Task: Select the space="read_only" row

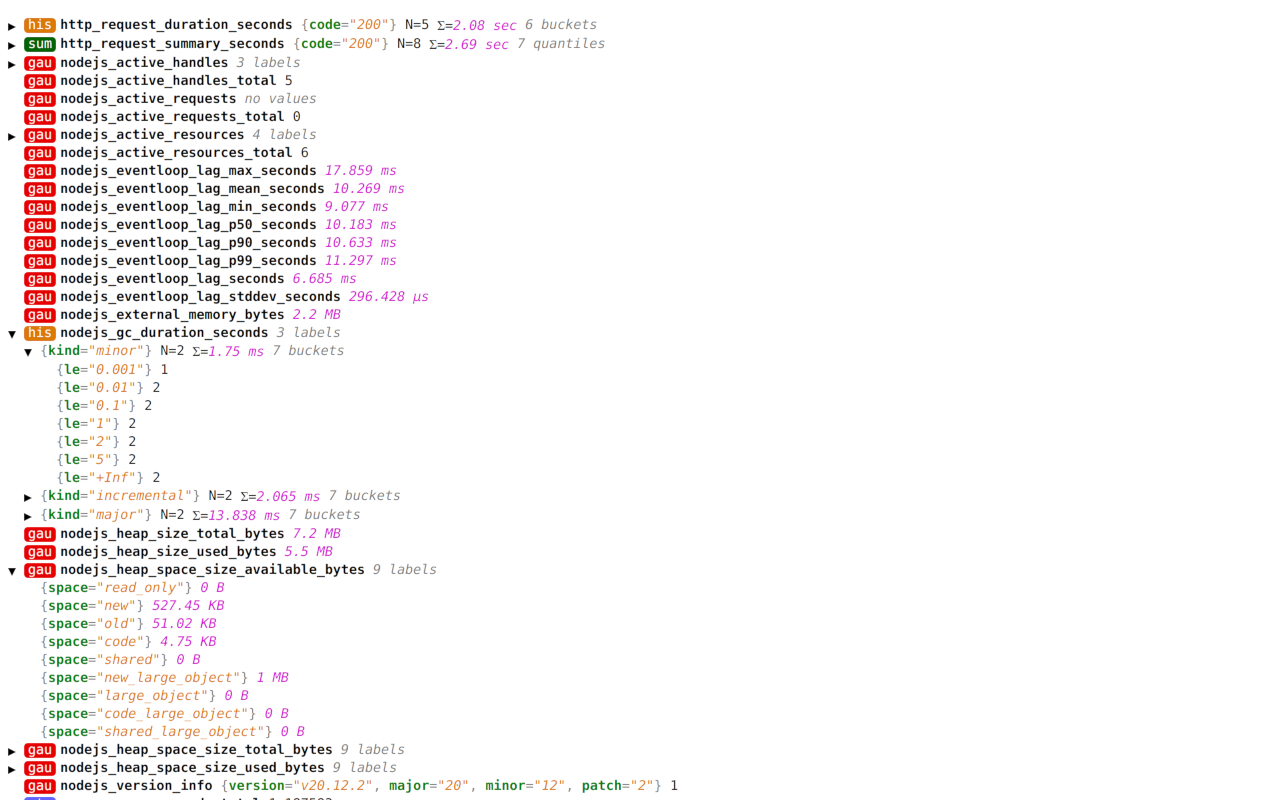Action: (x=132, y=588)
